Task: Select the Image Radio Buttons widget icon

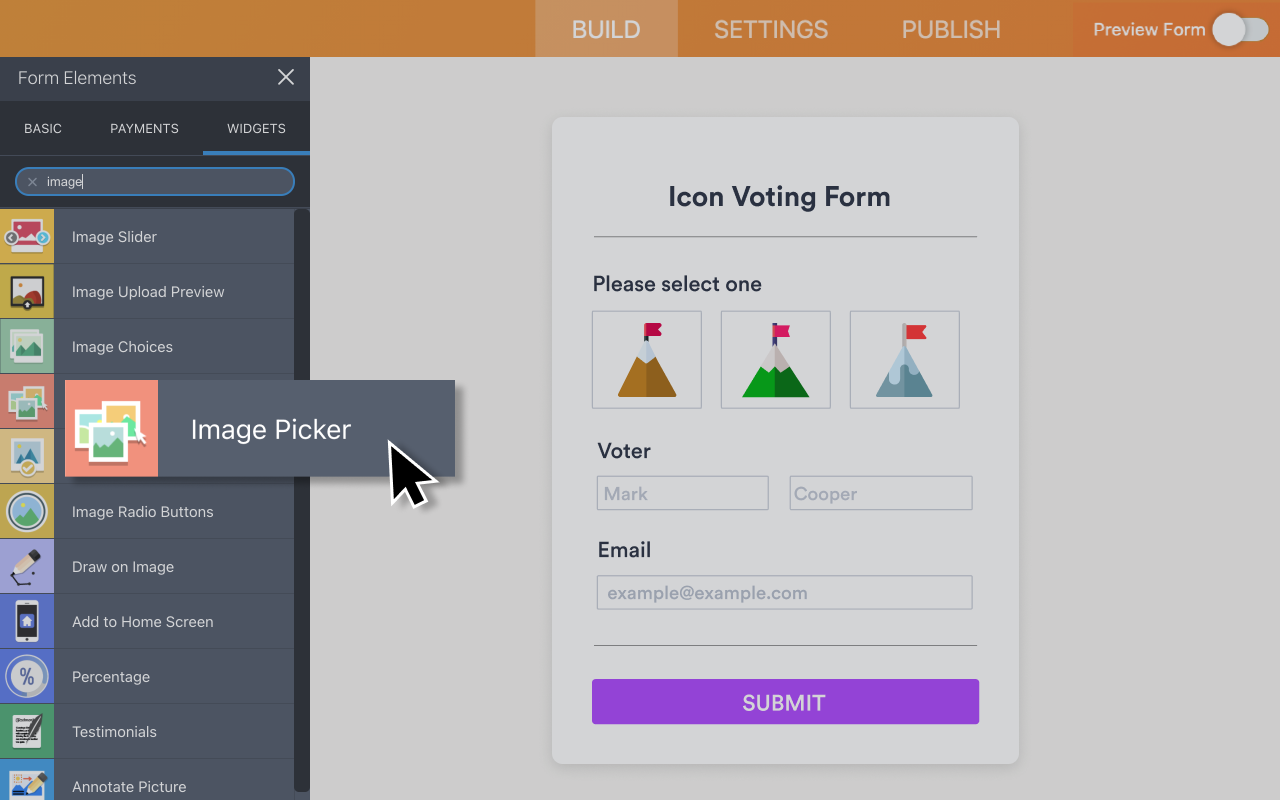Action: pyautogui.click(x=27, y=511)
